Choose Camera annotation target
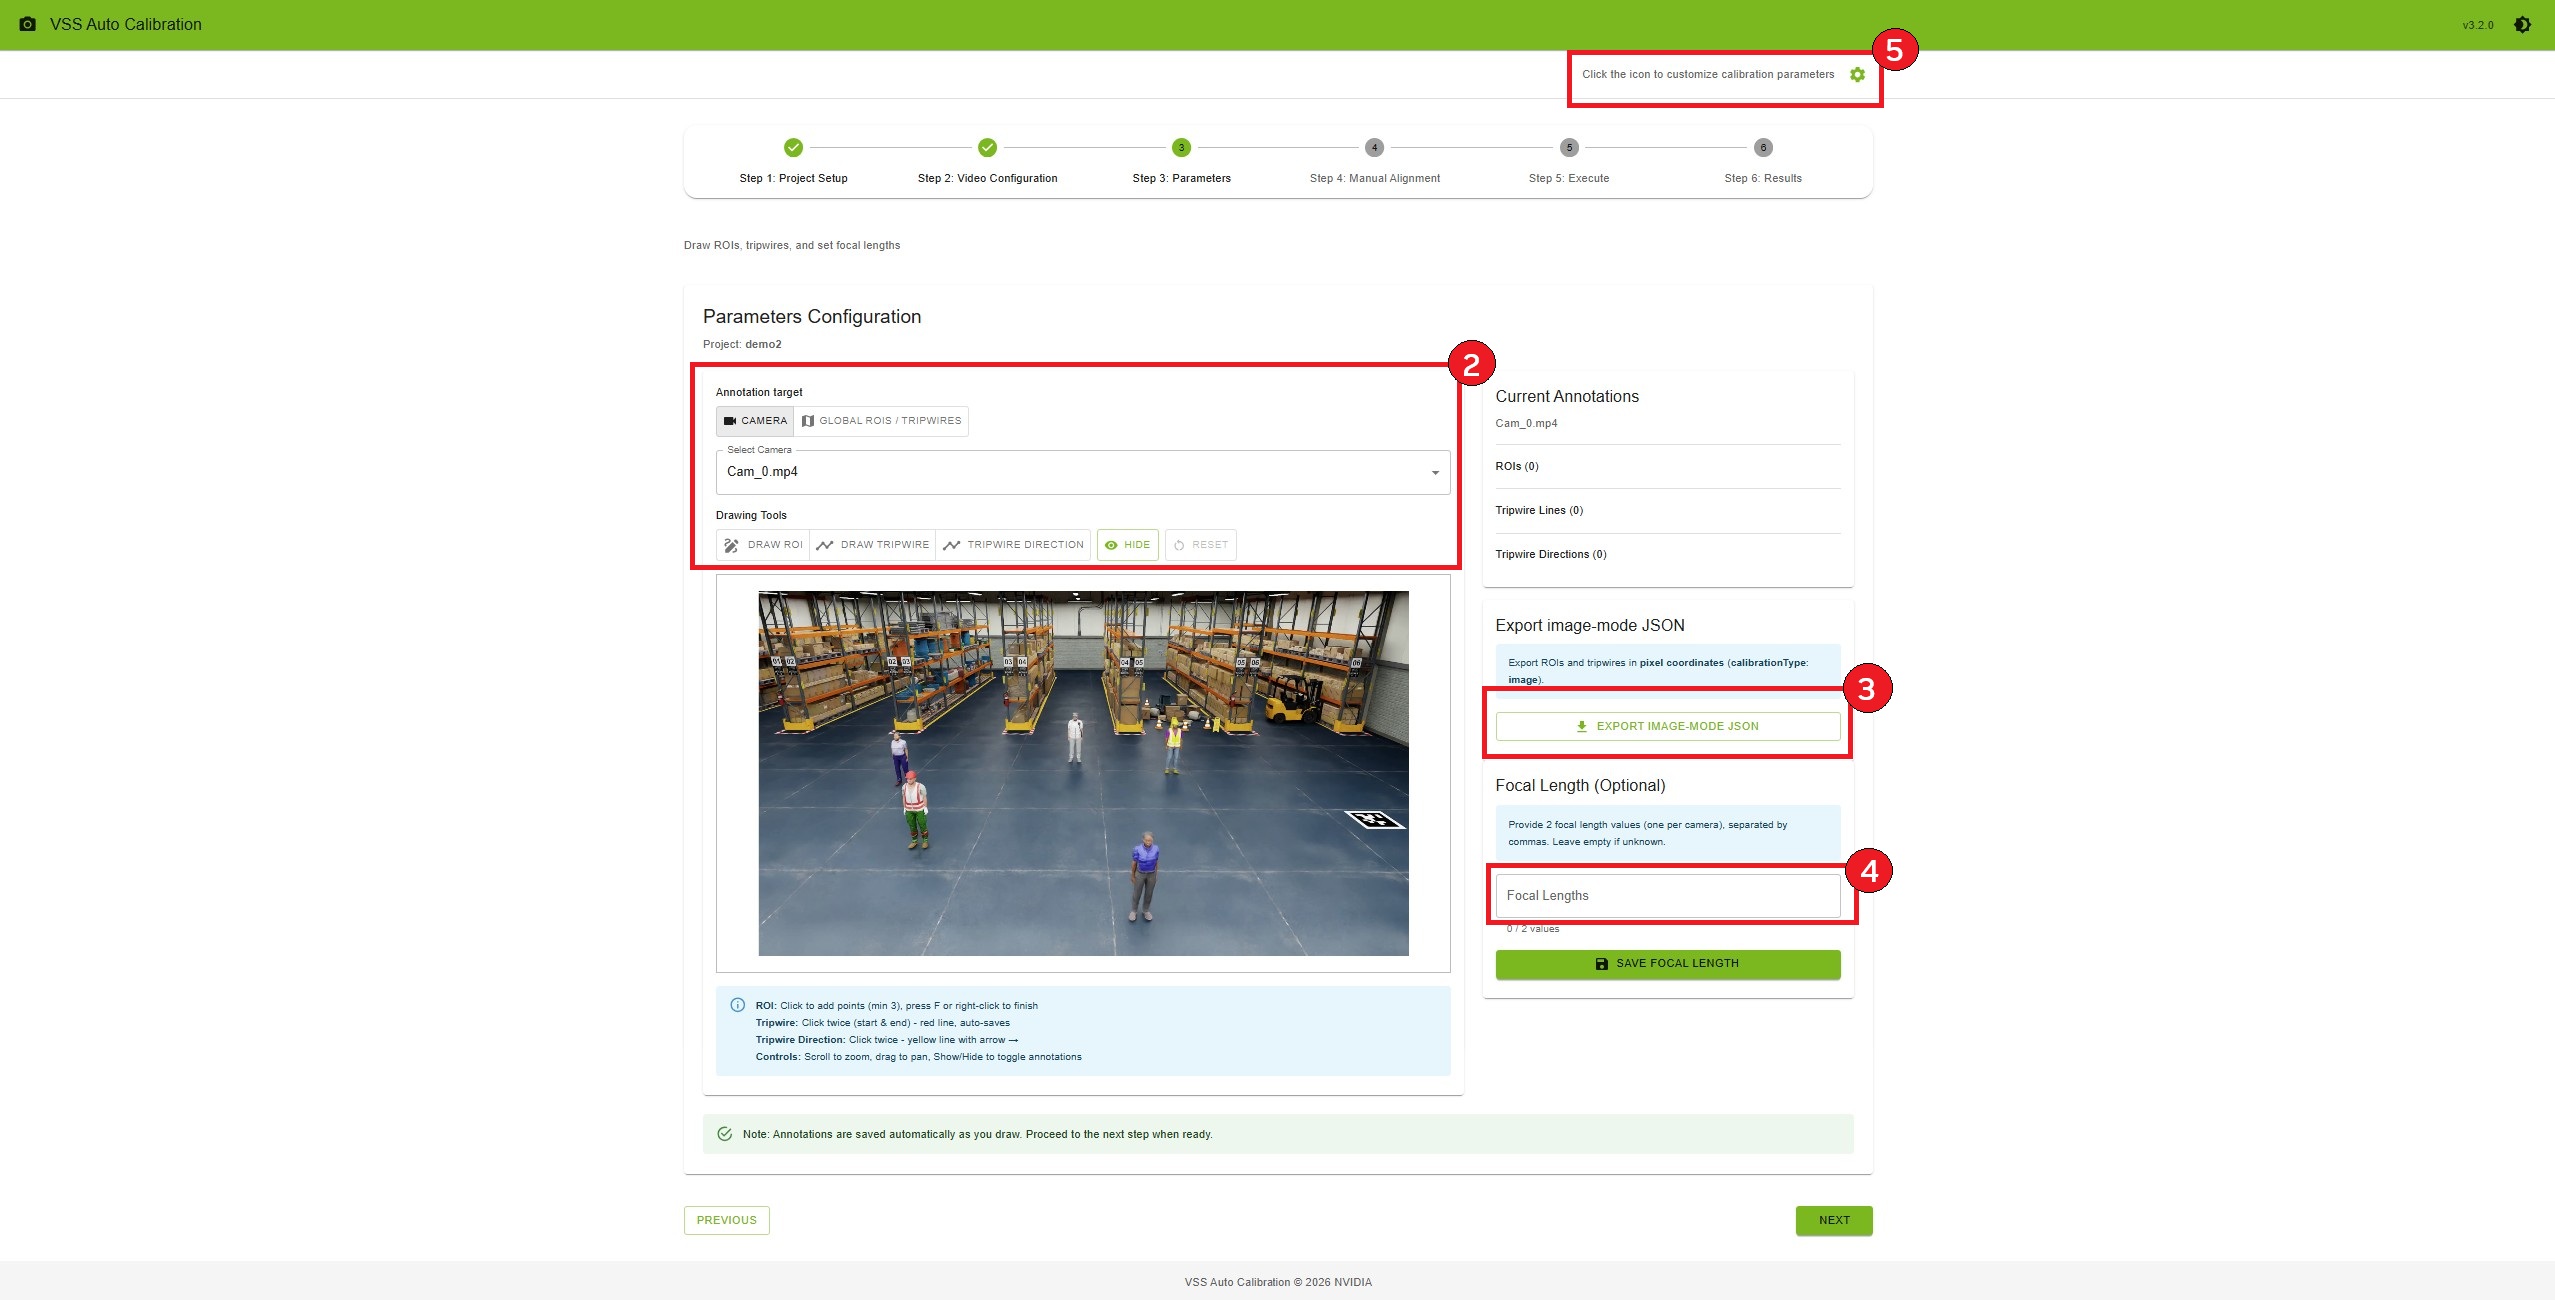Screen dimensions: 2555x1300 (755, 421)
